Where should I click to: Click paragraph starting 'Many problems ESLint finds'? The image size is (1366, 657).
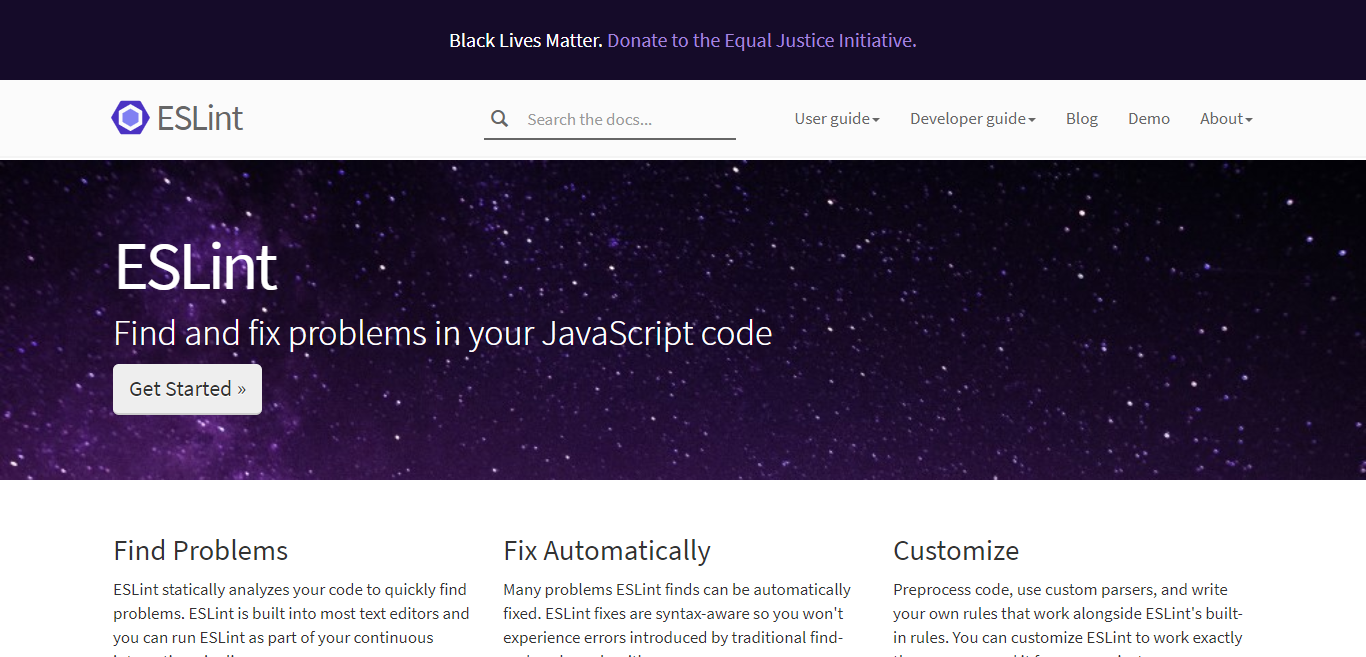click(x=678, y=618)
